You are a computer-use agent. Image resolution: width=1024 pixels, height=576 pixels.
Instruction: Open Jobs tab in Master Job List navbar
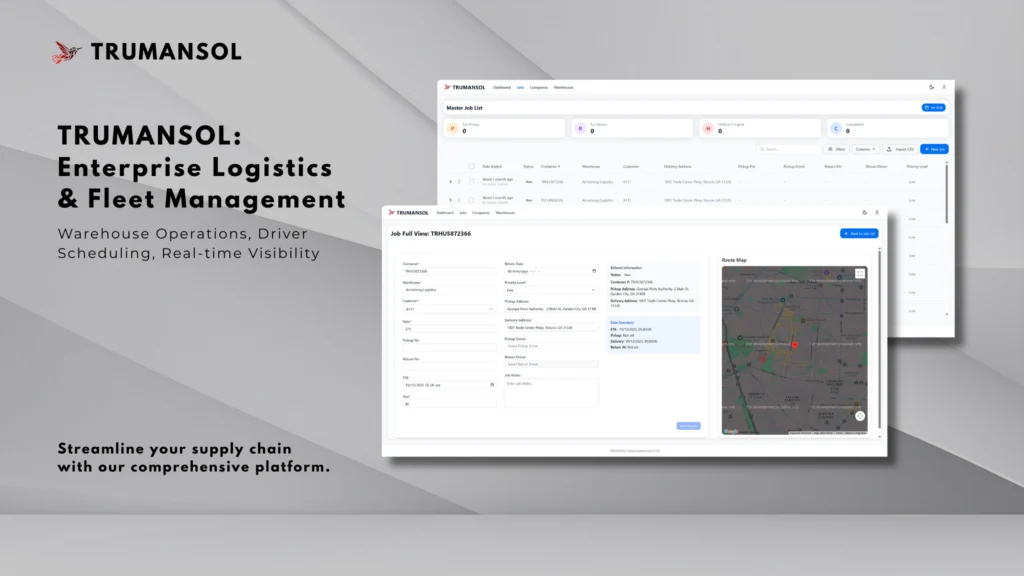pos(520,87)
